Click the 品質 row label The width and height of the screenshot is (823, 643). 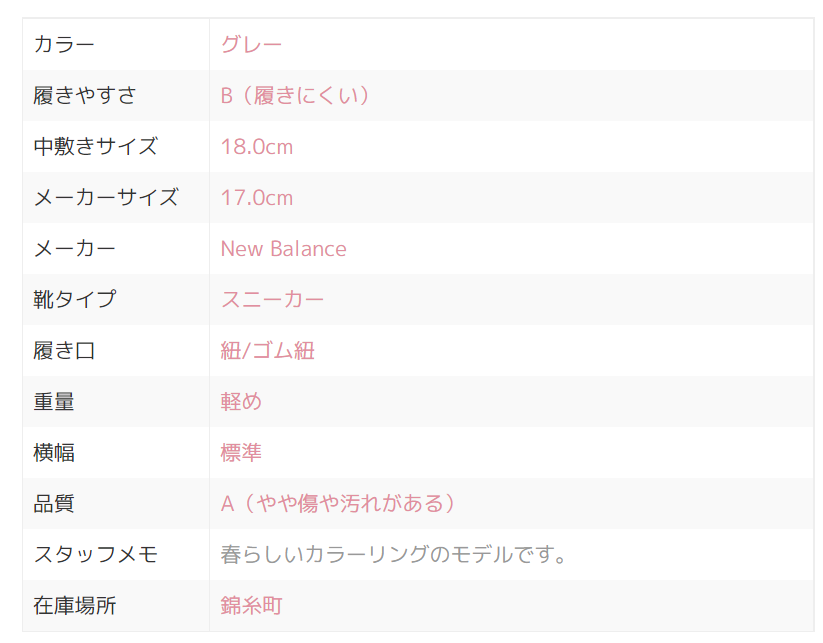pos(54,504)
